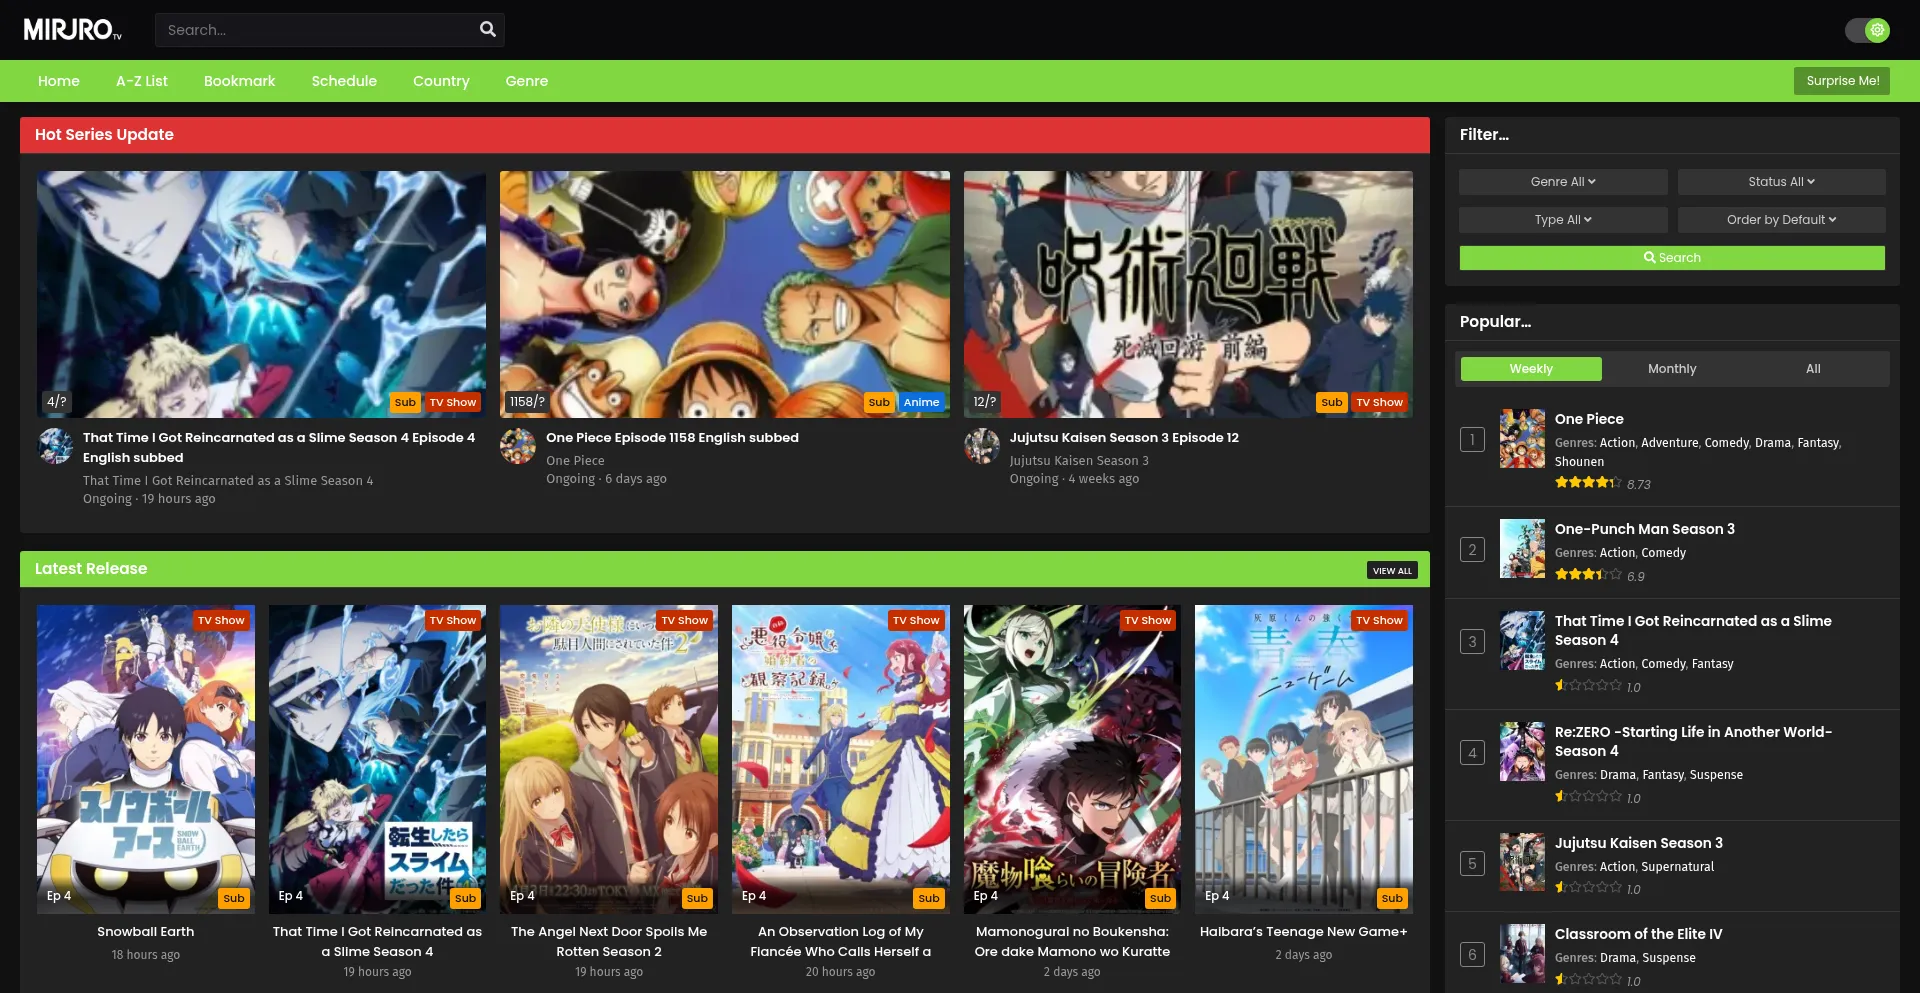Click Sub badge on Snowball Earth poster
This screenshot has width=1920, height=993.
(234, 899)
